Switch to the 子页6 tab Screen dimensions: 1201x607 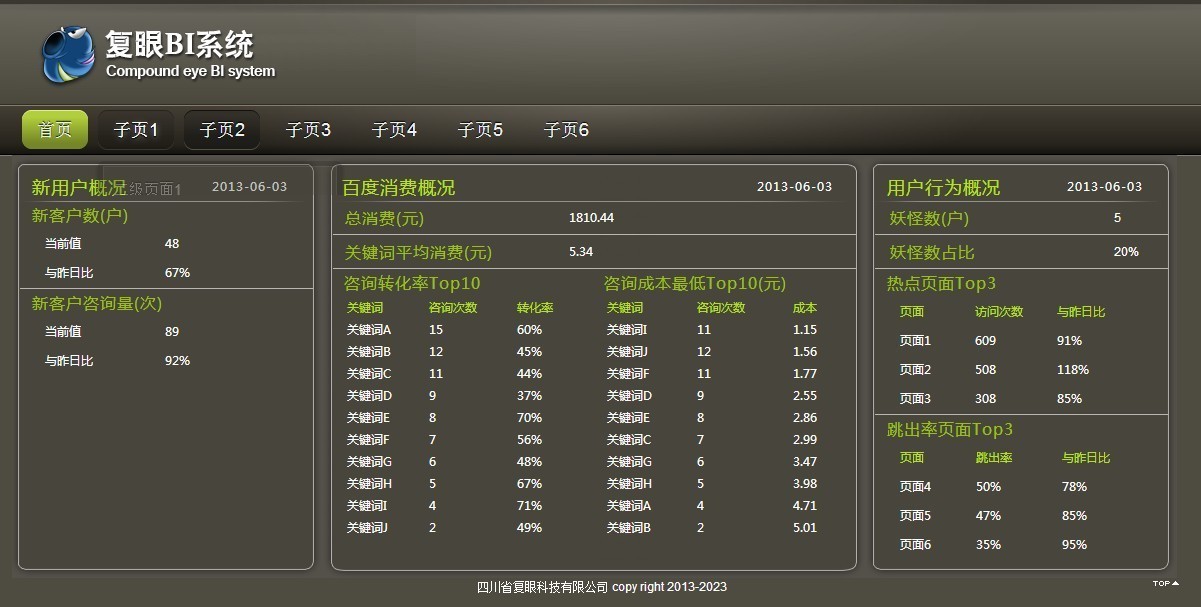(566, 130)
